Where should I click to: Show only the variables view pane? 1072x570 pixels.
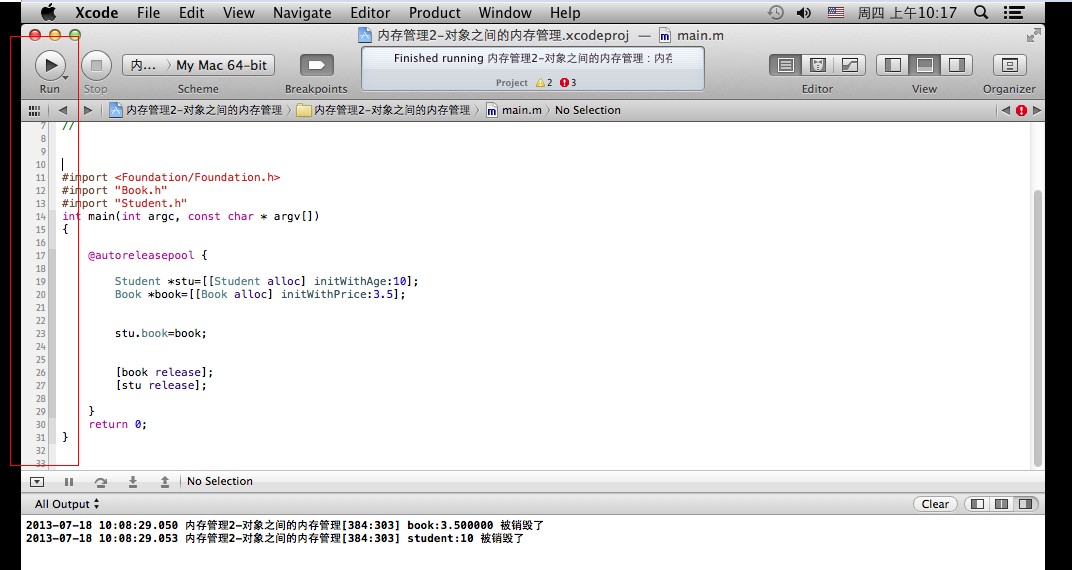coord(978,504)
